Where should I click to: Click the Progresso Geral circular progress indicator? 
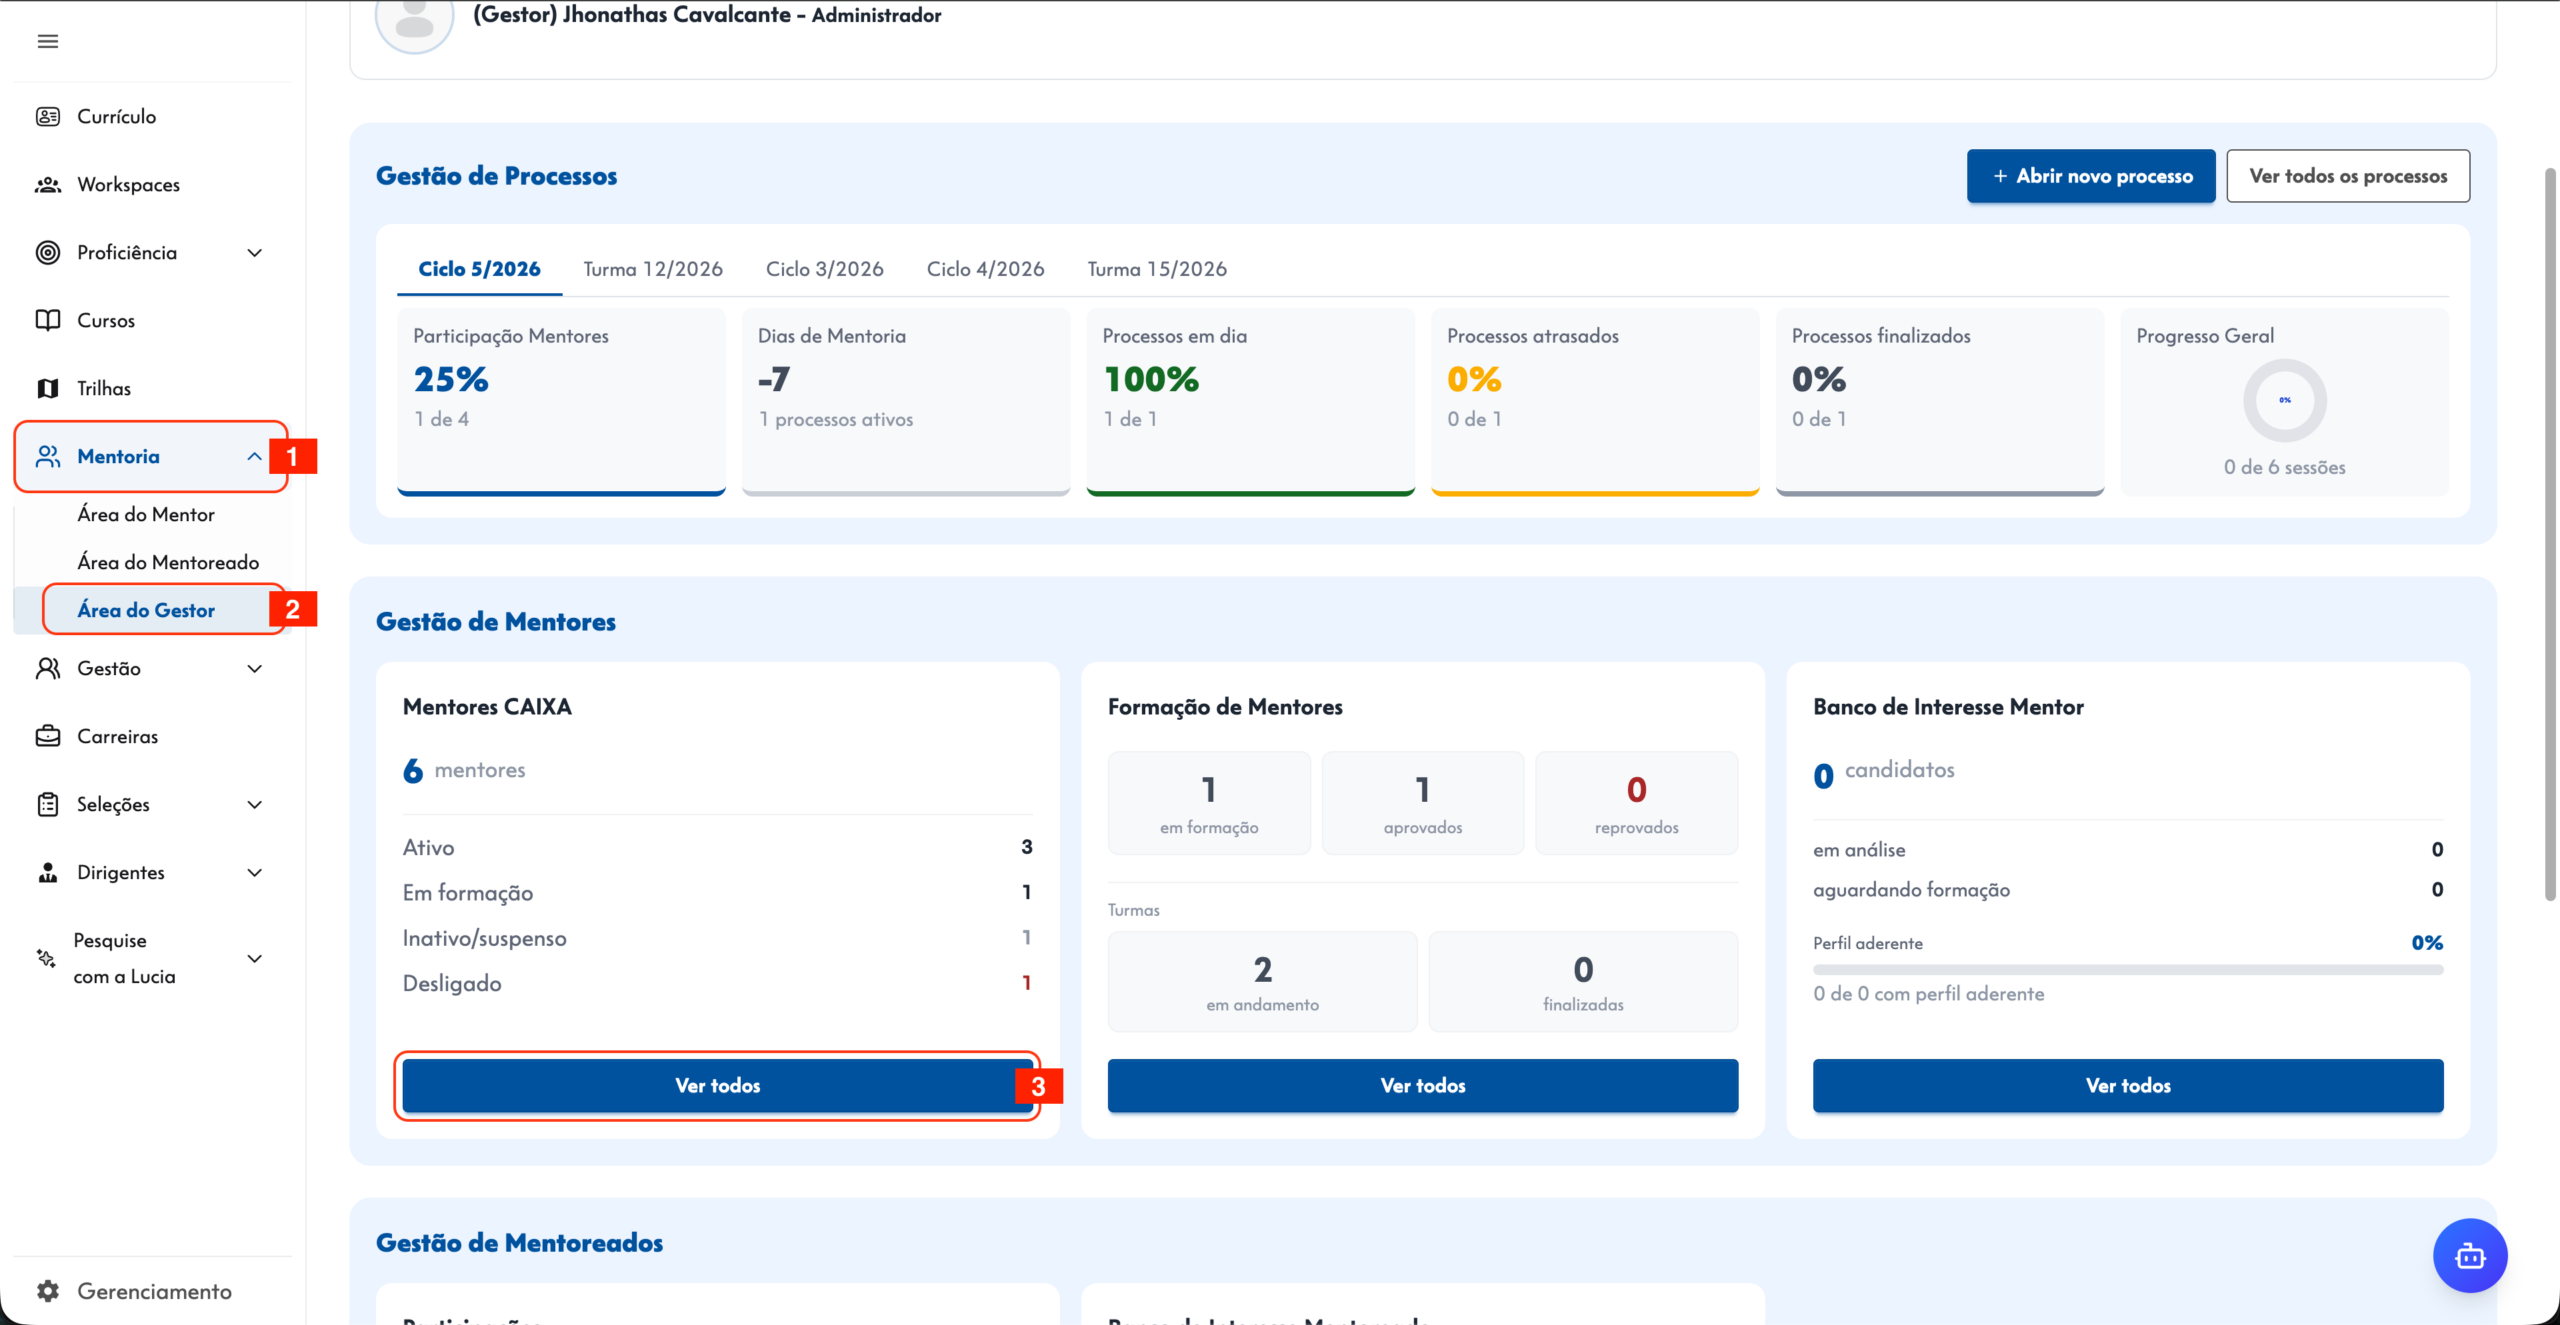[2285, 400]
